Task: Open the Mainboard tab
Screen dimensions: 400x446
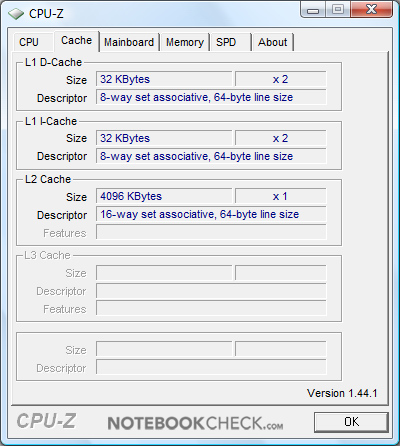Action: pyautogui.click(x=129, y=42)
